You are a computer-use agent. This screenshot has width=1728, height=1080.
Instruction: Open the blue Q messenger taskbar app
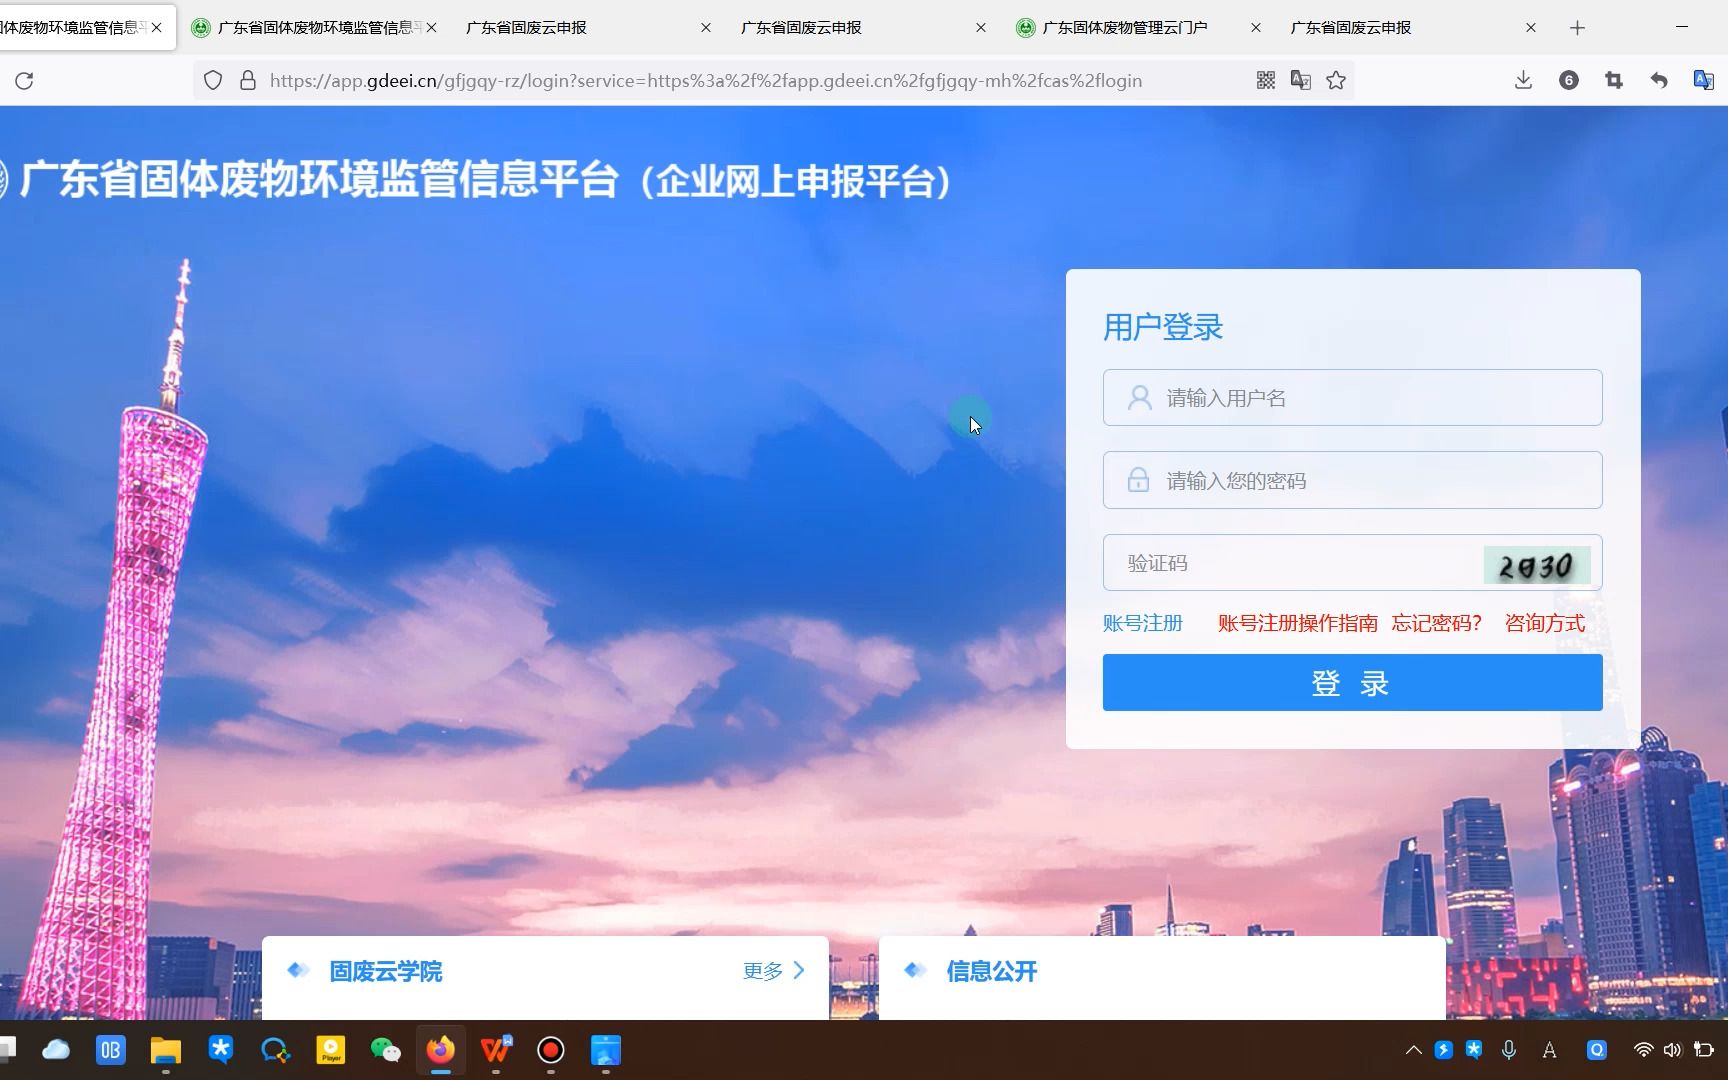coord(275,1050)
